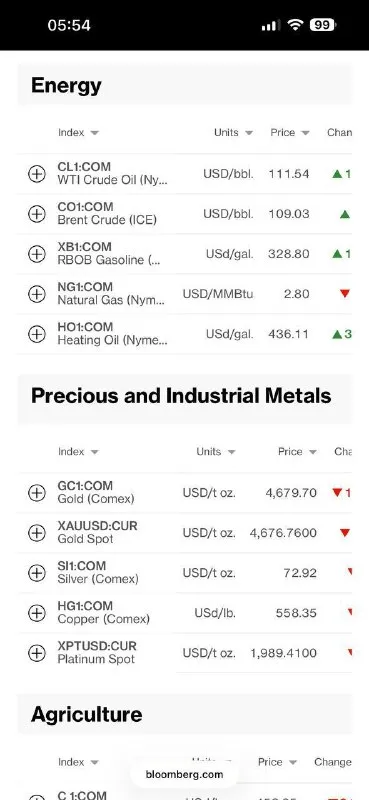Sort Energy table by Index arrow

(x=94, y=133)
